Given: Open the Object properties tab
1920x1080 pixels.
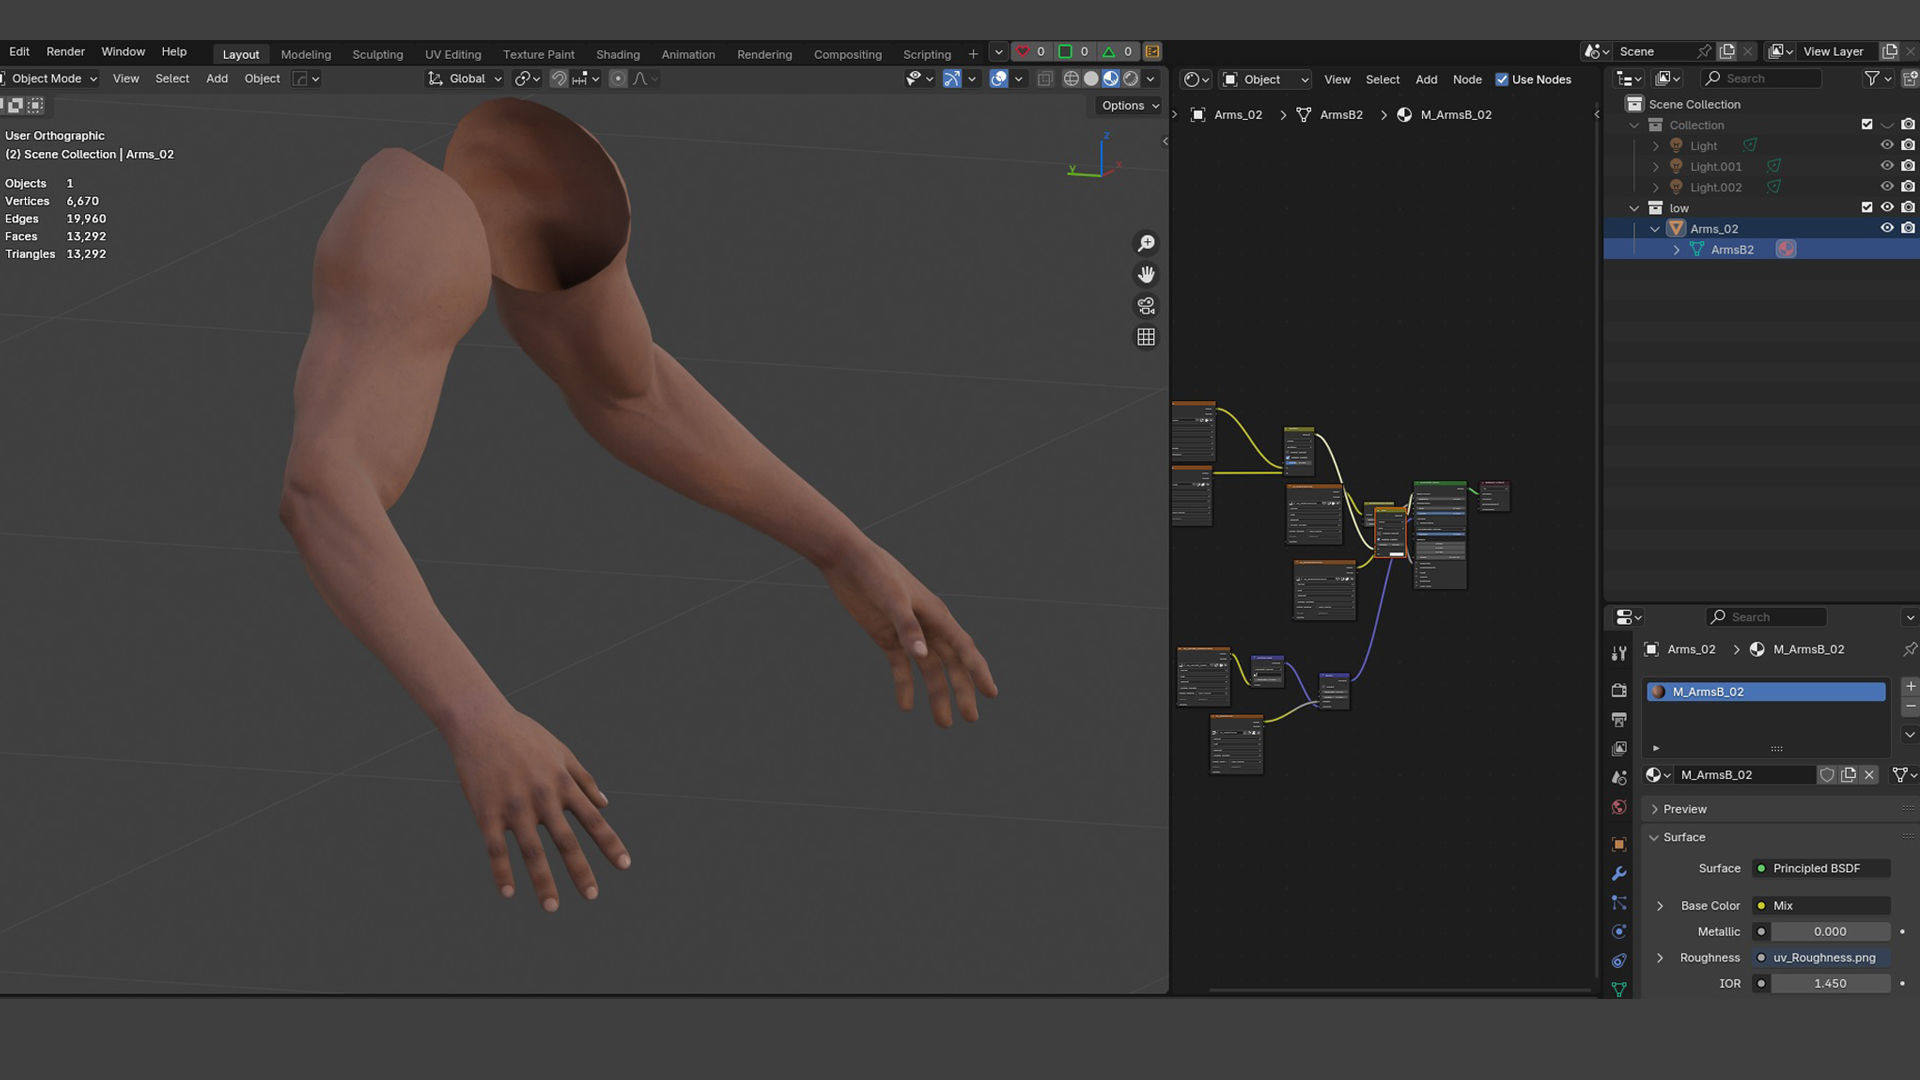Looking at the screenshot, I should coord(1619,844).
